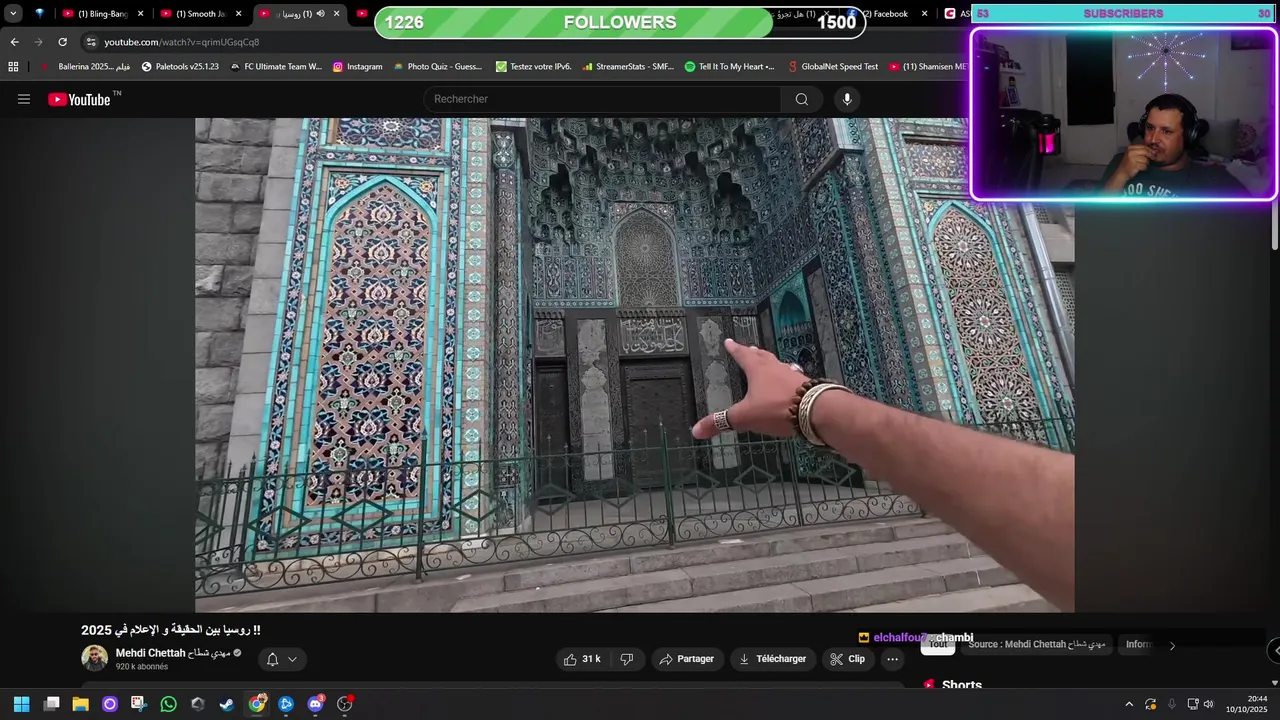Show hidden system tray icons chevron

(x=1129, y=704)
